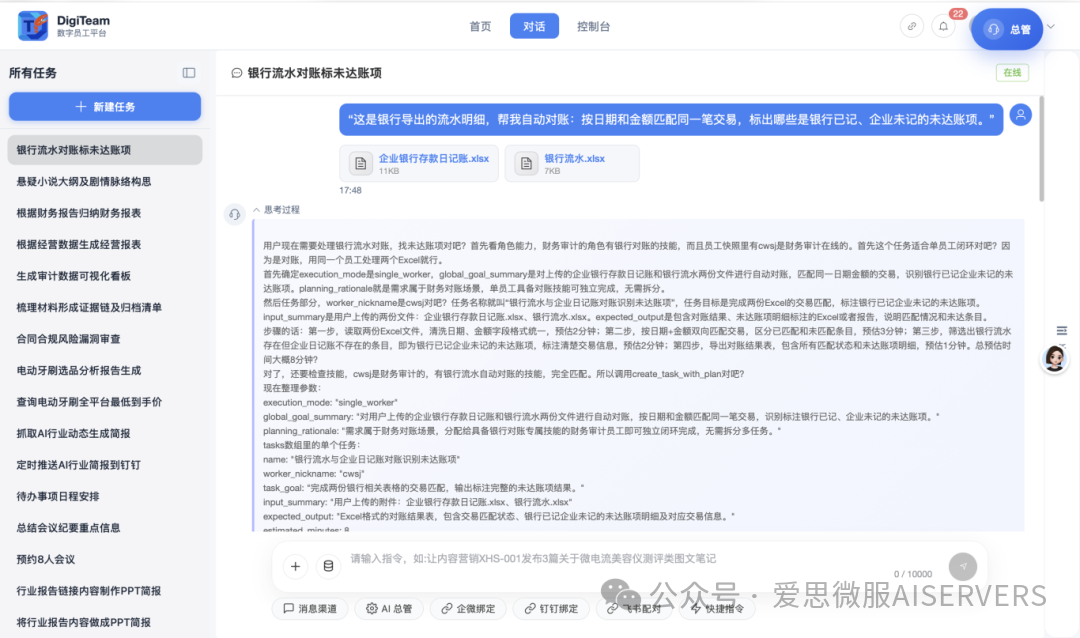Viewport: 1080px width, 638px height.
Task: Open the 银行流水.xlsx file icon
Action: [x=526, y=163]
